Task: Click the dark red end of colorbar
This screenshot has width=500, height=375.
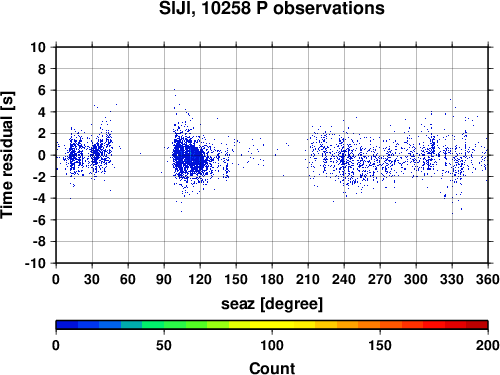Action: (x=477, y=325)
